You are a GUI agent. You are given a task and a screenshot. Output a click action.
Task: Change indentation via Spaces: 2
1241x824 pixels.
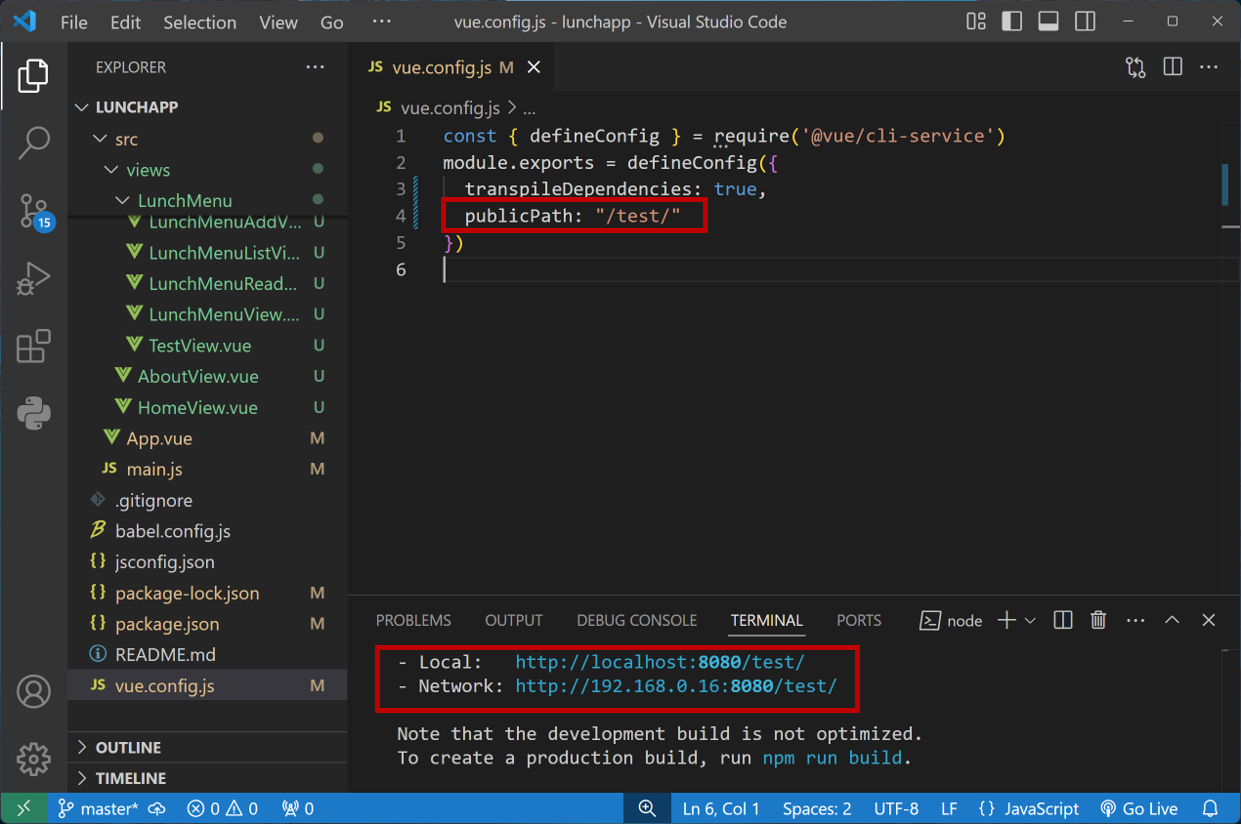tap(817, 809)
